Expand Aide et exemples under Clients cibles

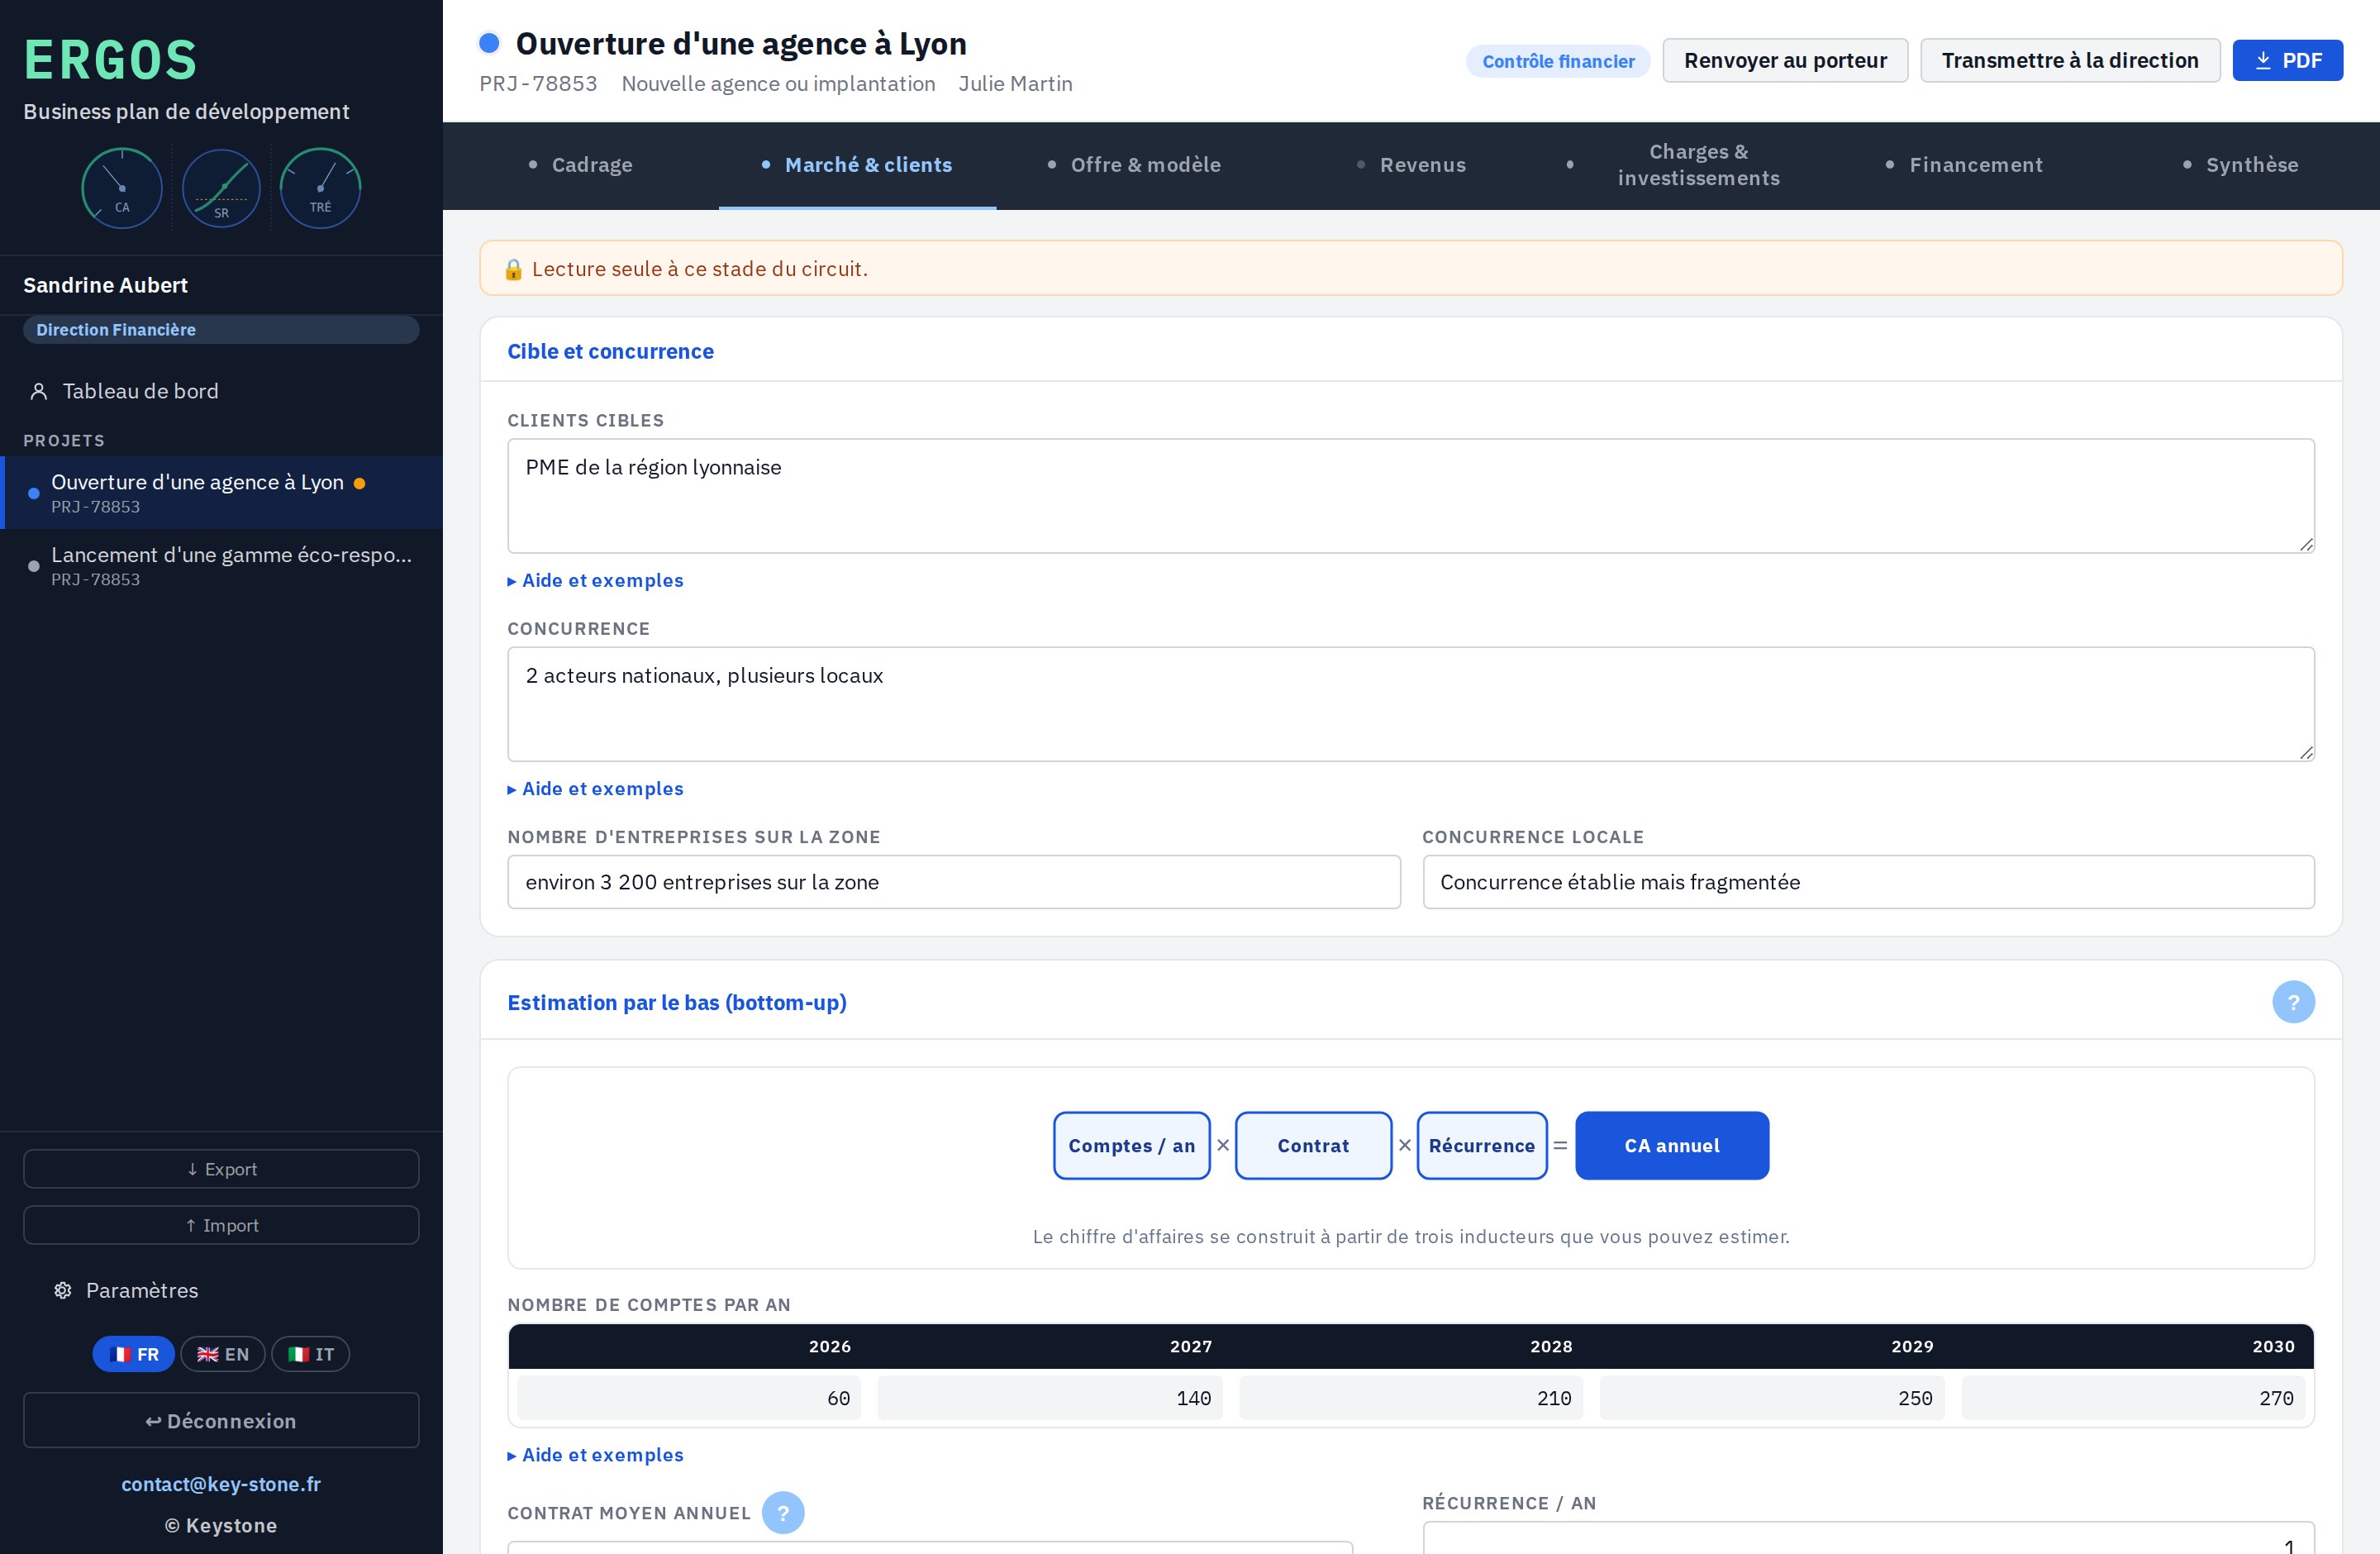pos(596,580)
